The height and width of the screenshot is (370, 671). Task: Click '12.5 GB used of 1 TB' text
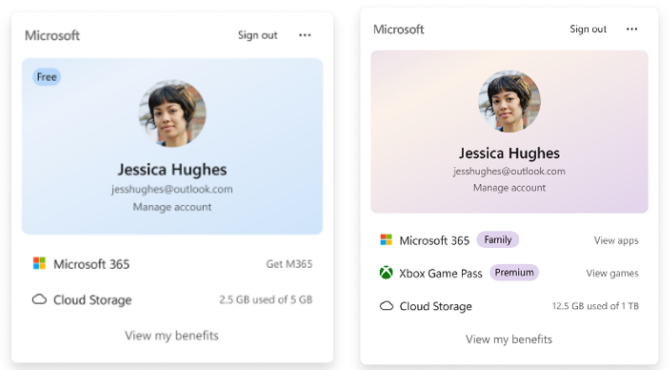(595, 306)
